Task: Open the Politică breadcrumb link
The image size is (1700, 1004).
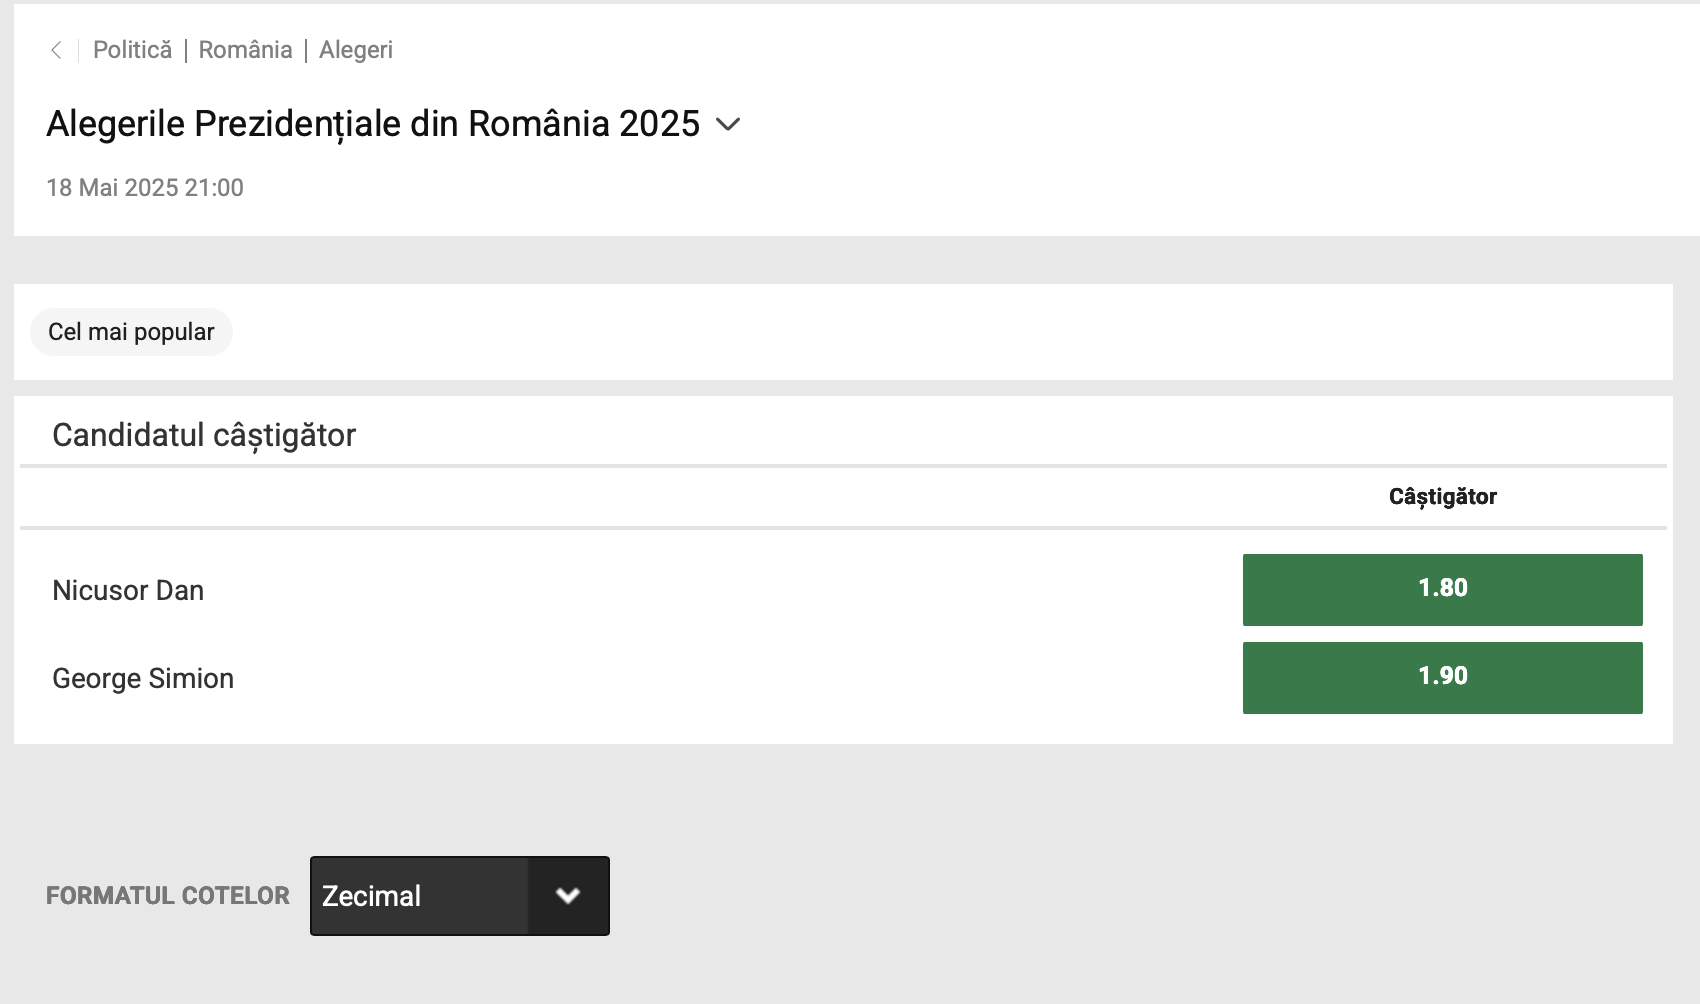Action: tap(132, 50)
